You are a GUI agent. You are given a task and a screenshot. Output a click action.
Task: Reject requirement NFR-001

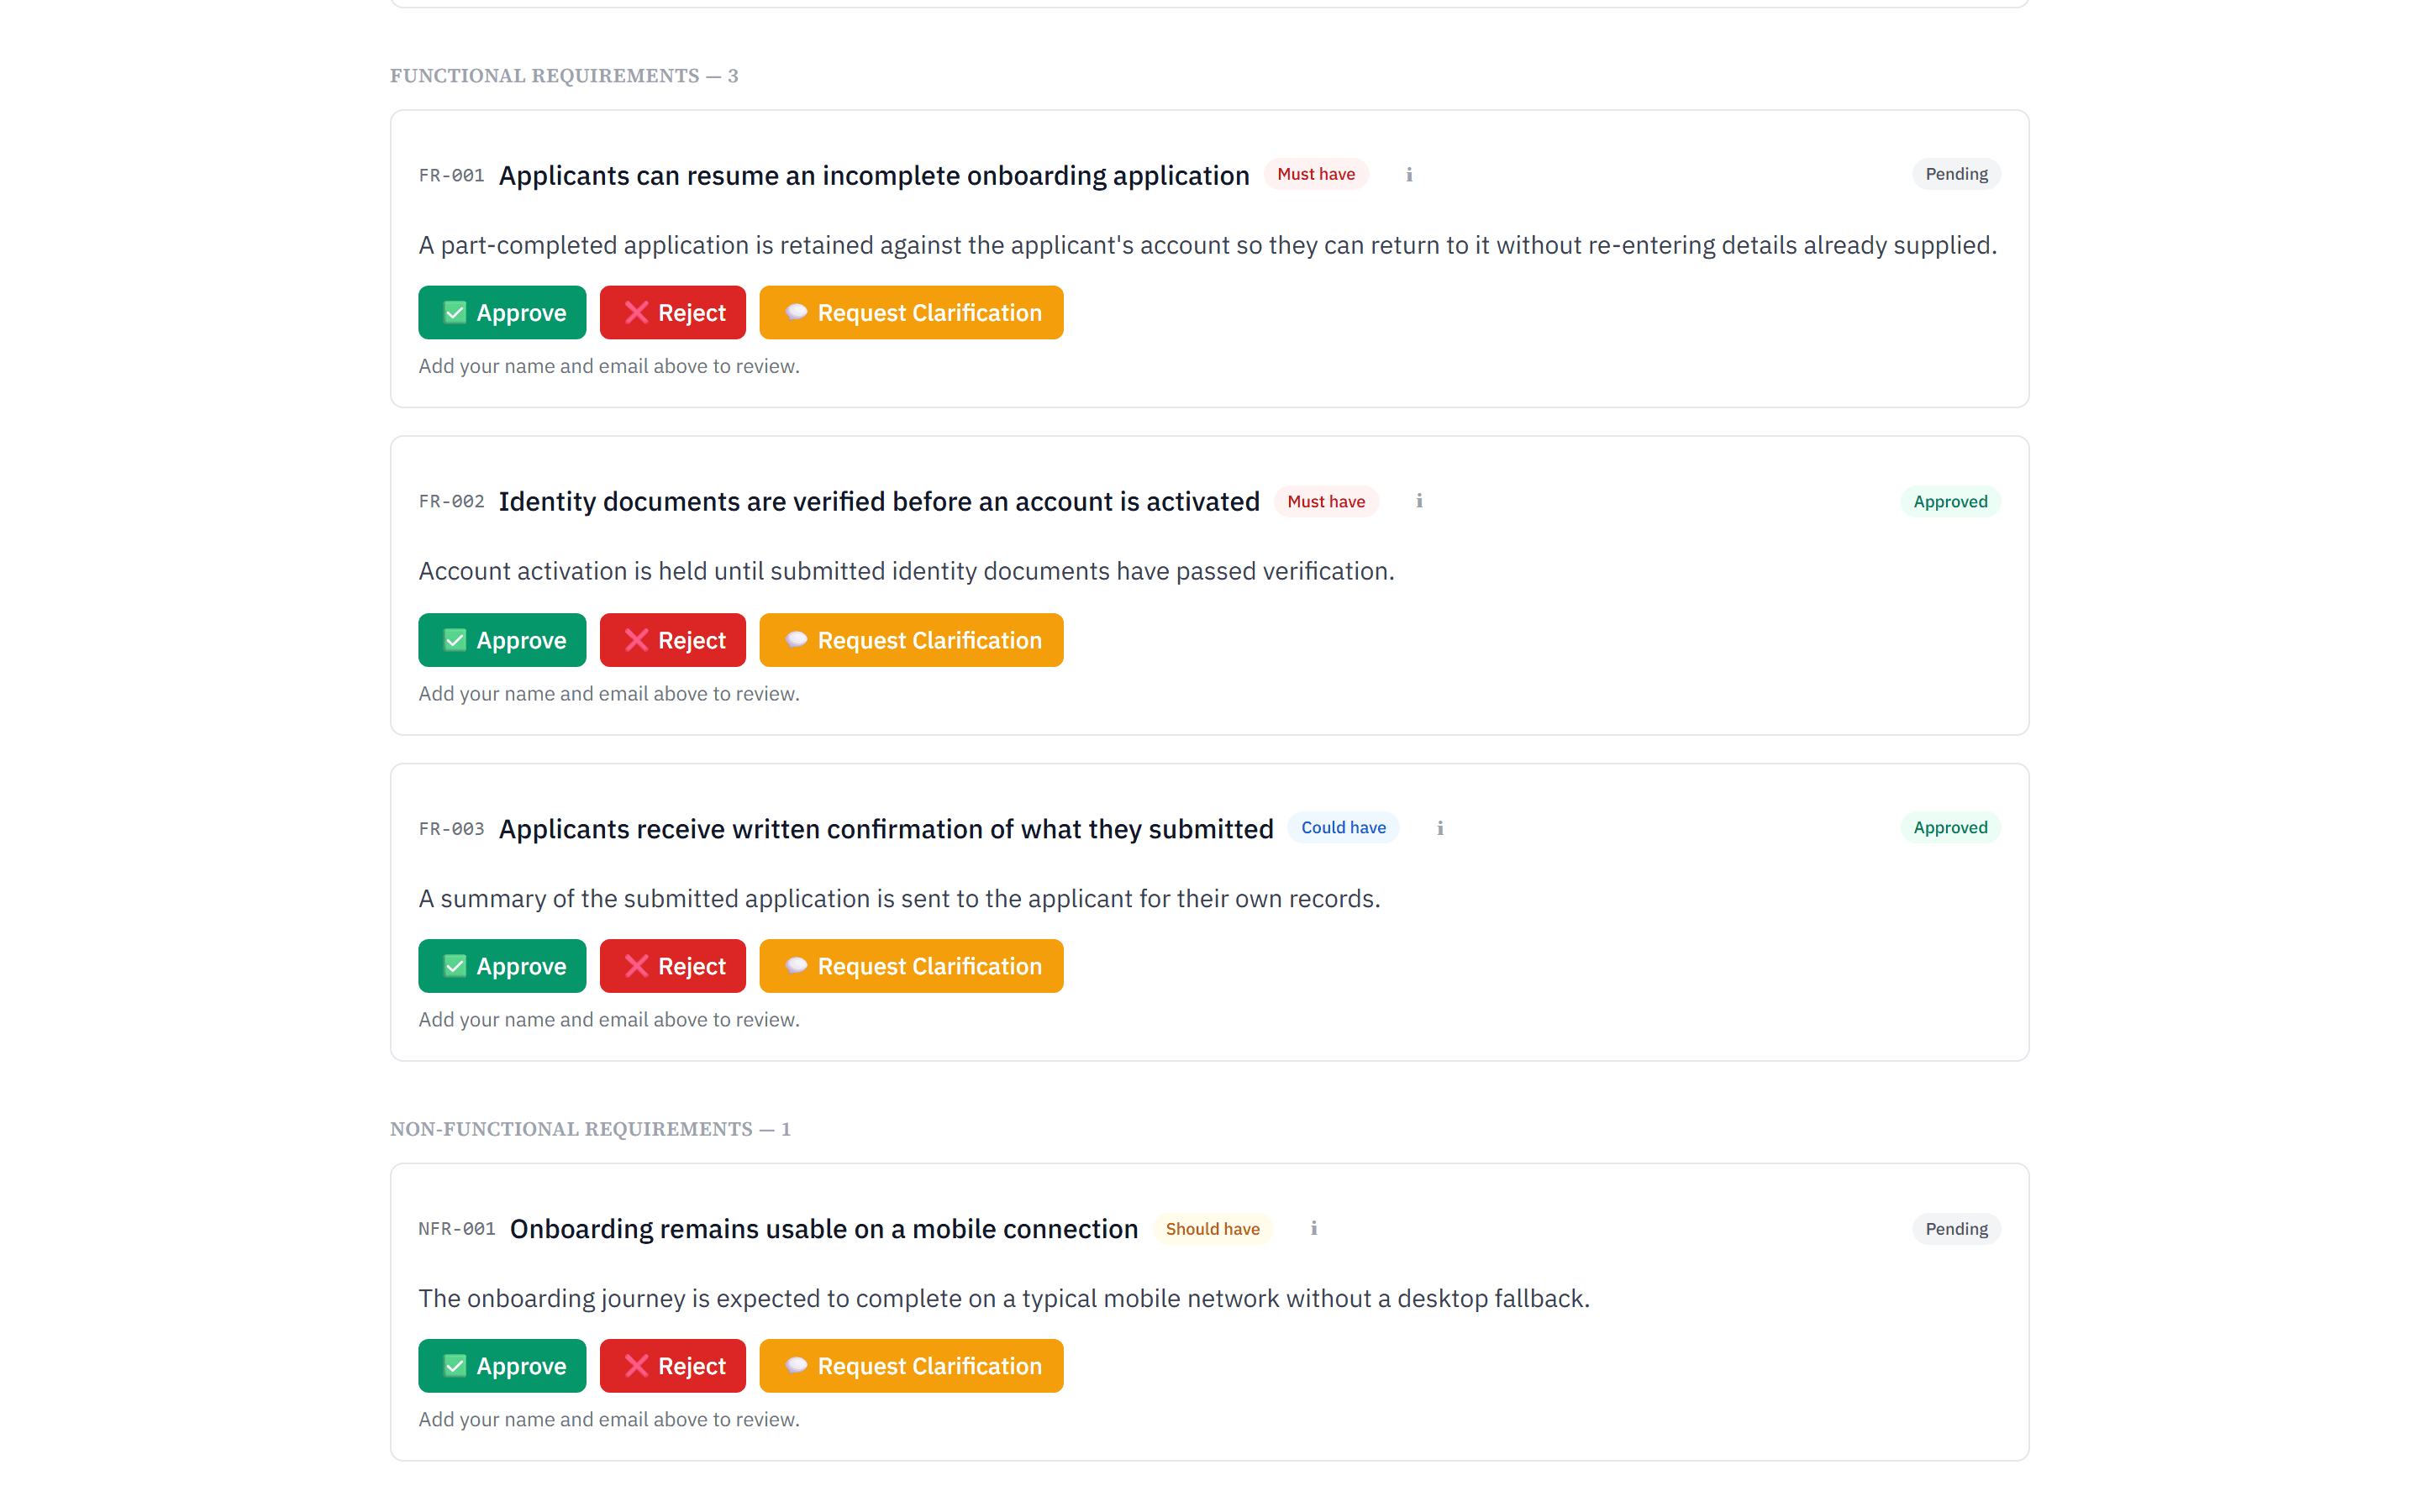(x=673, y=1366)
